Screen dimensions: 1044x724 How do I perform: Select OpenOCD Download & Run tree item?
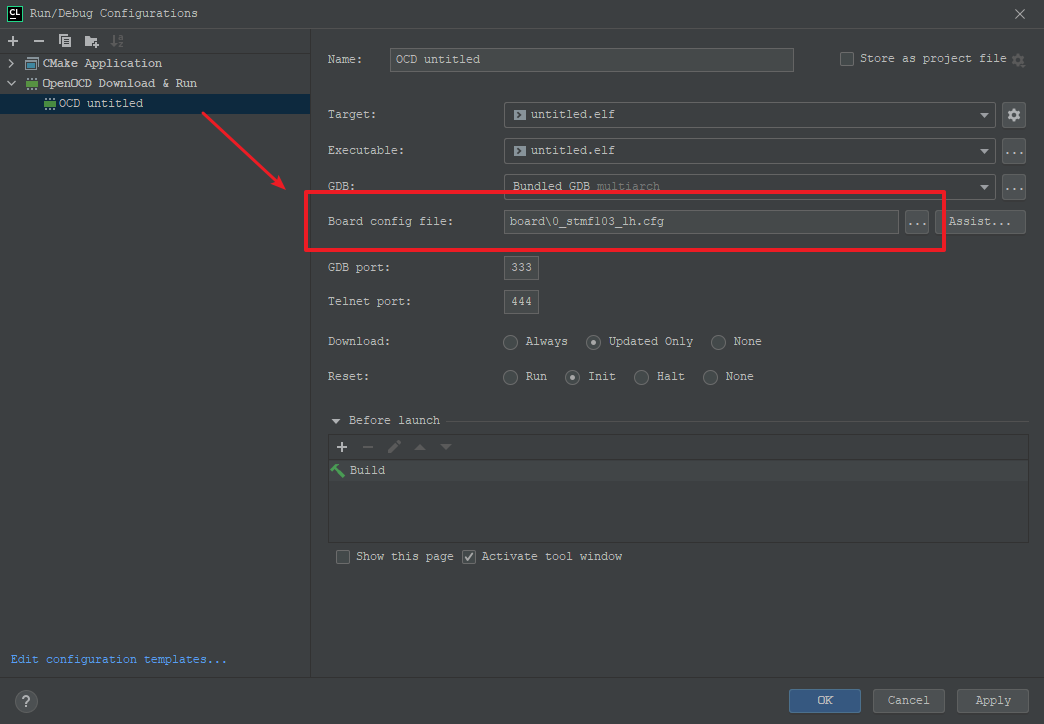[119, 83]
